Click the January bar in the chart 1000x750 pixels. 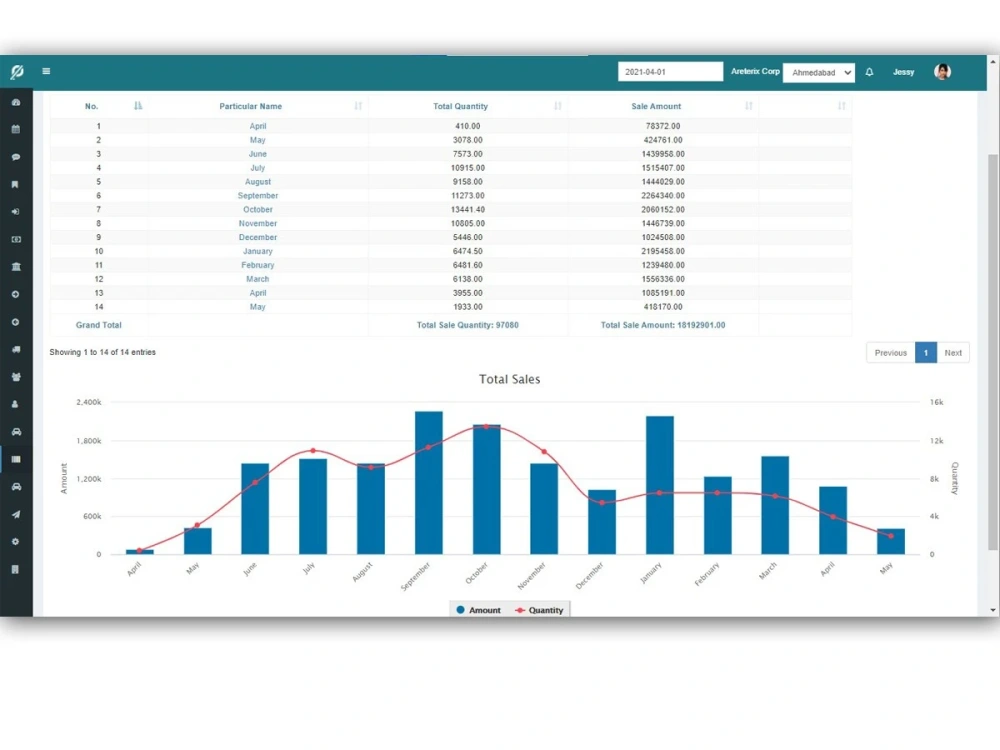coord(659,485)
